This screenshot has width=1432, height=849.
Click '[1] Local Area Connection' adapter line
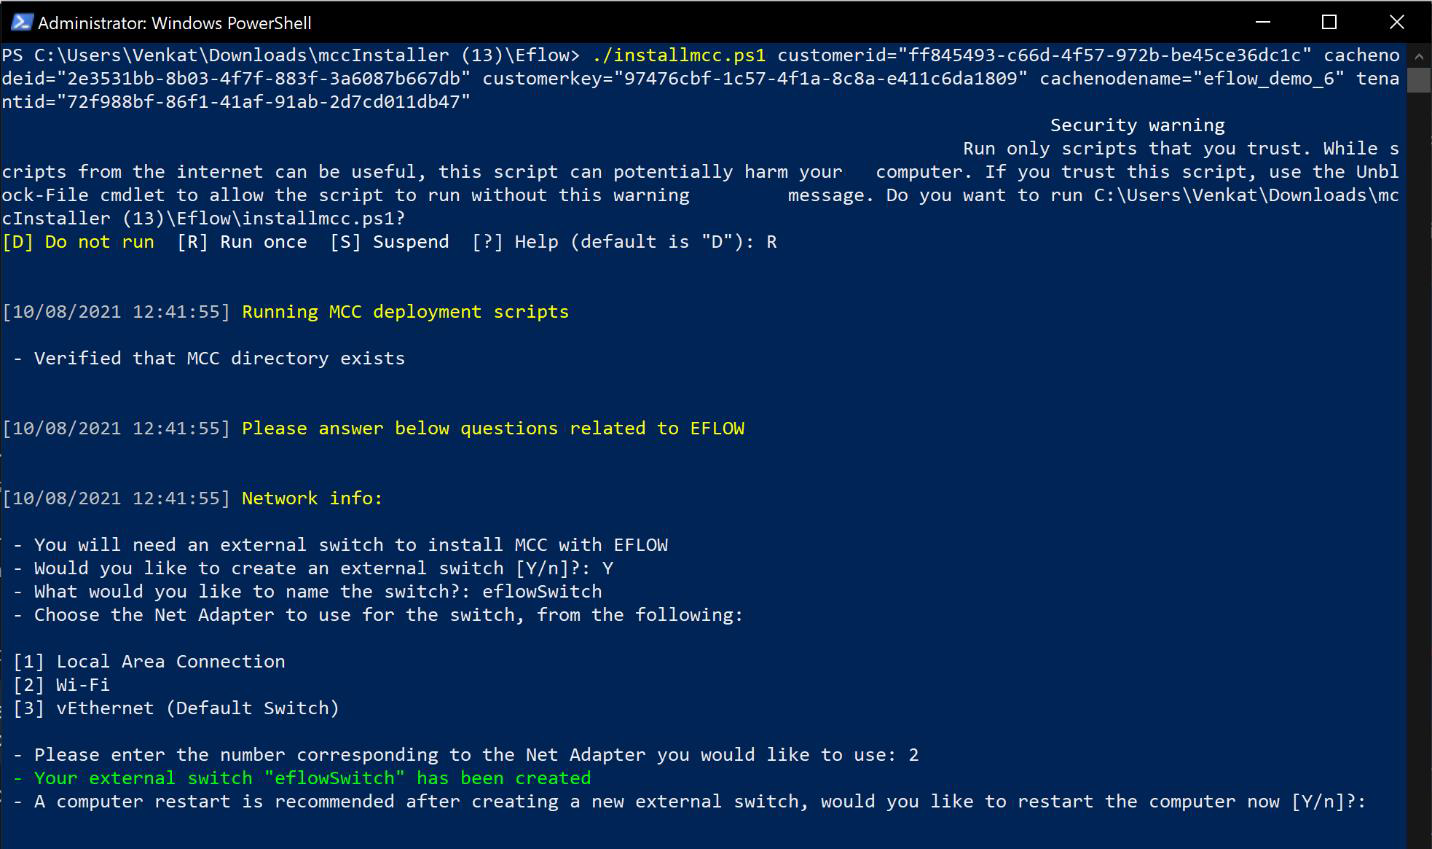[x=149, y=662]
